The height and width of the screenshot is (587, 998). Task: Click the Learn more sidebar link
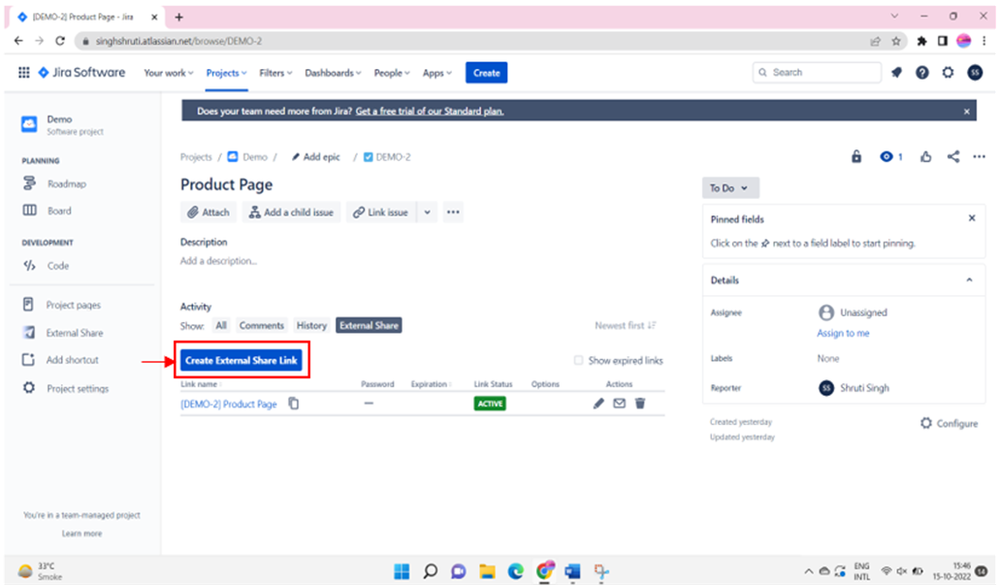point(81,534)
